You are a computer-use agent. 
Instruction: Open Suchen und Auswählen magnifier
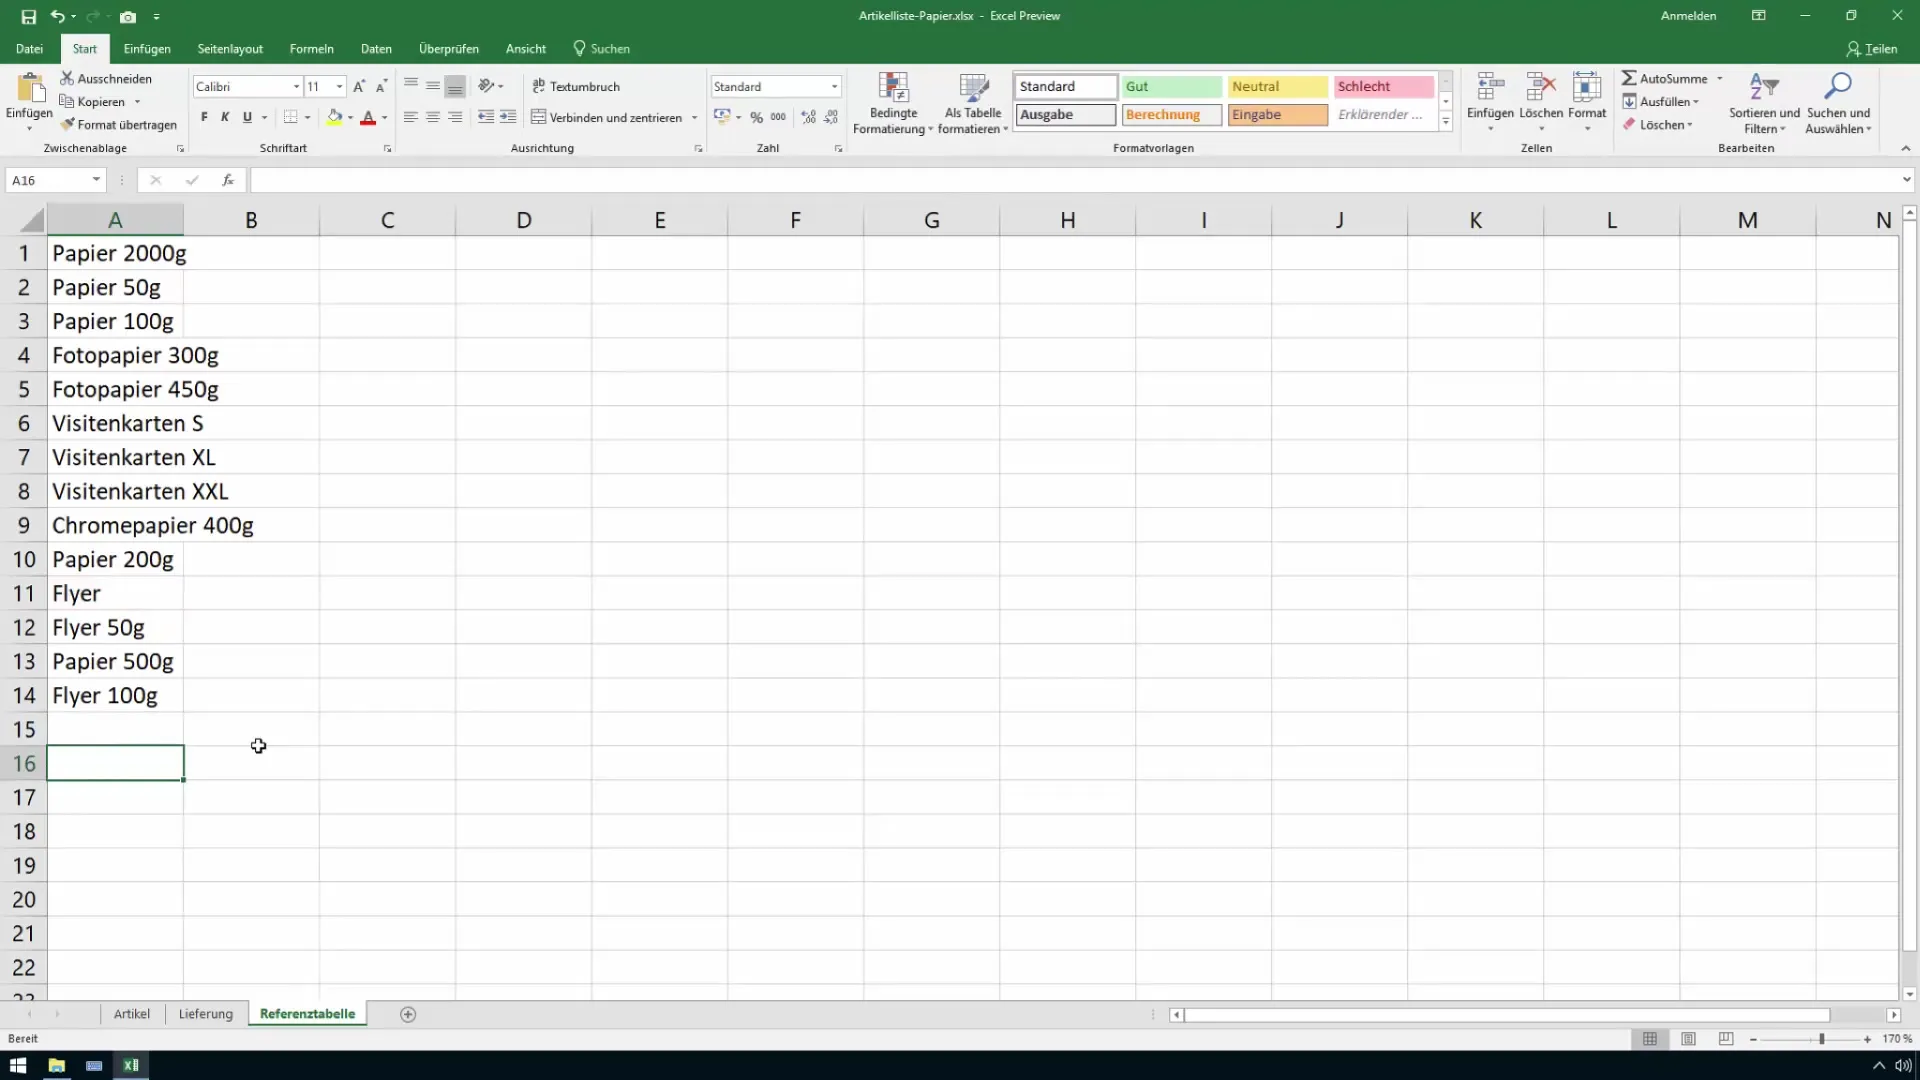[x=1838, y=102]
